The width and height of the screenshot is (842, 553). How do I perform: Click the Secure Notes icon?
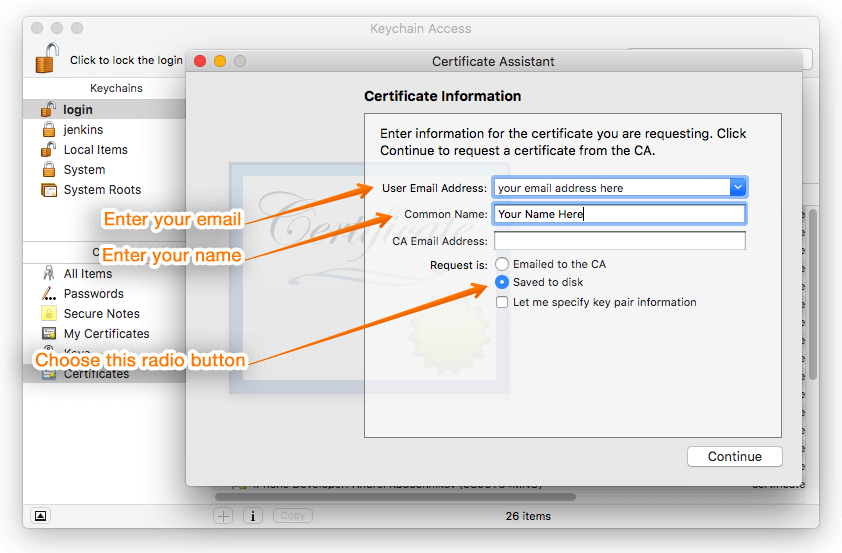click(x=48, y=314)
